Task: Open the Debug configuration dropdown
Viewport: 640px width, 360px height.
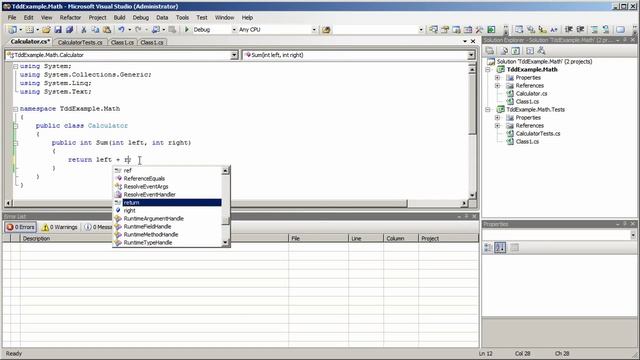Action: click(234, 30)
